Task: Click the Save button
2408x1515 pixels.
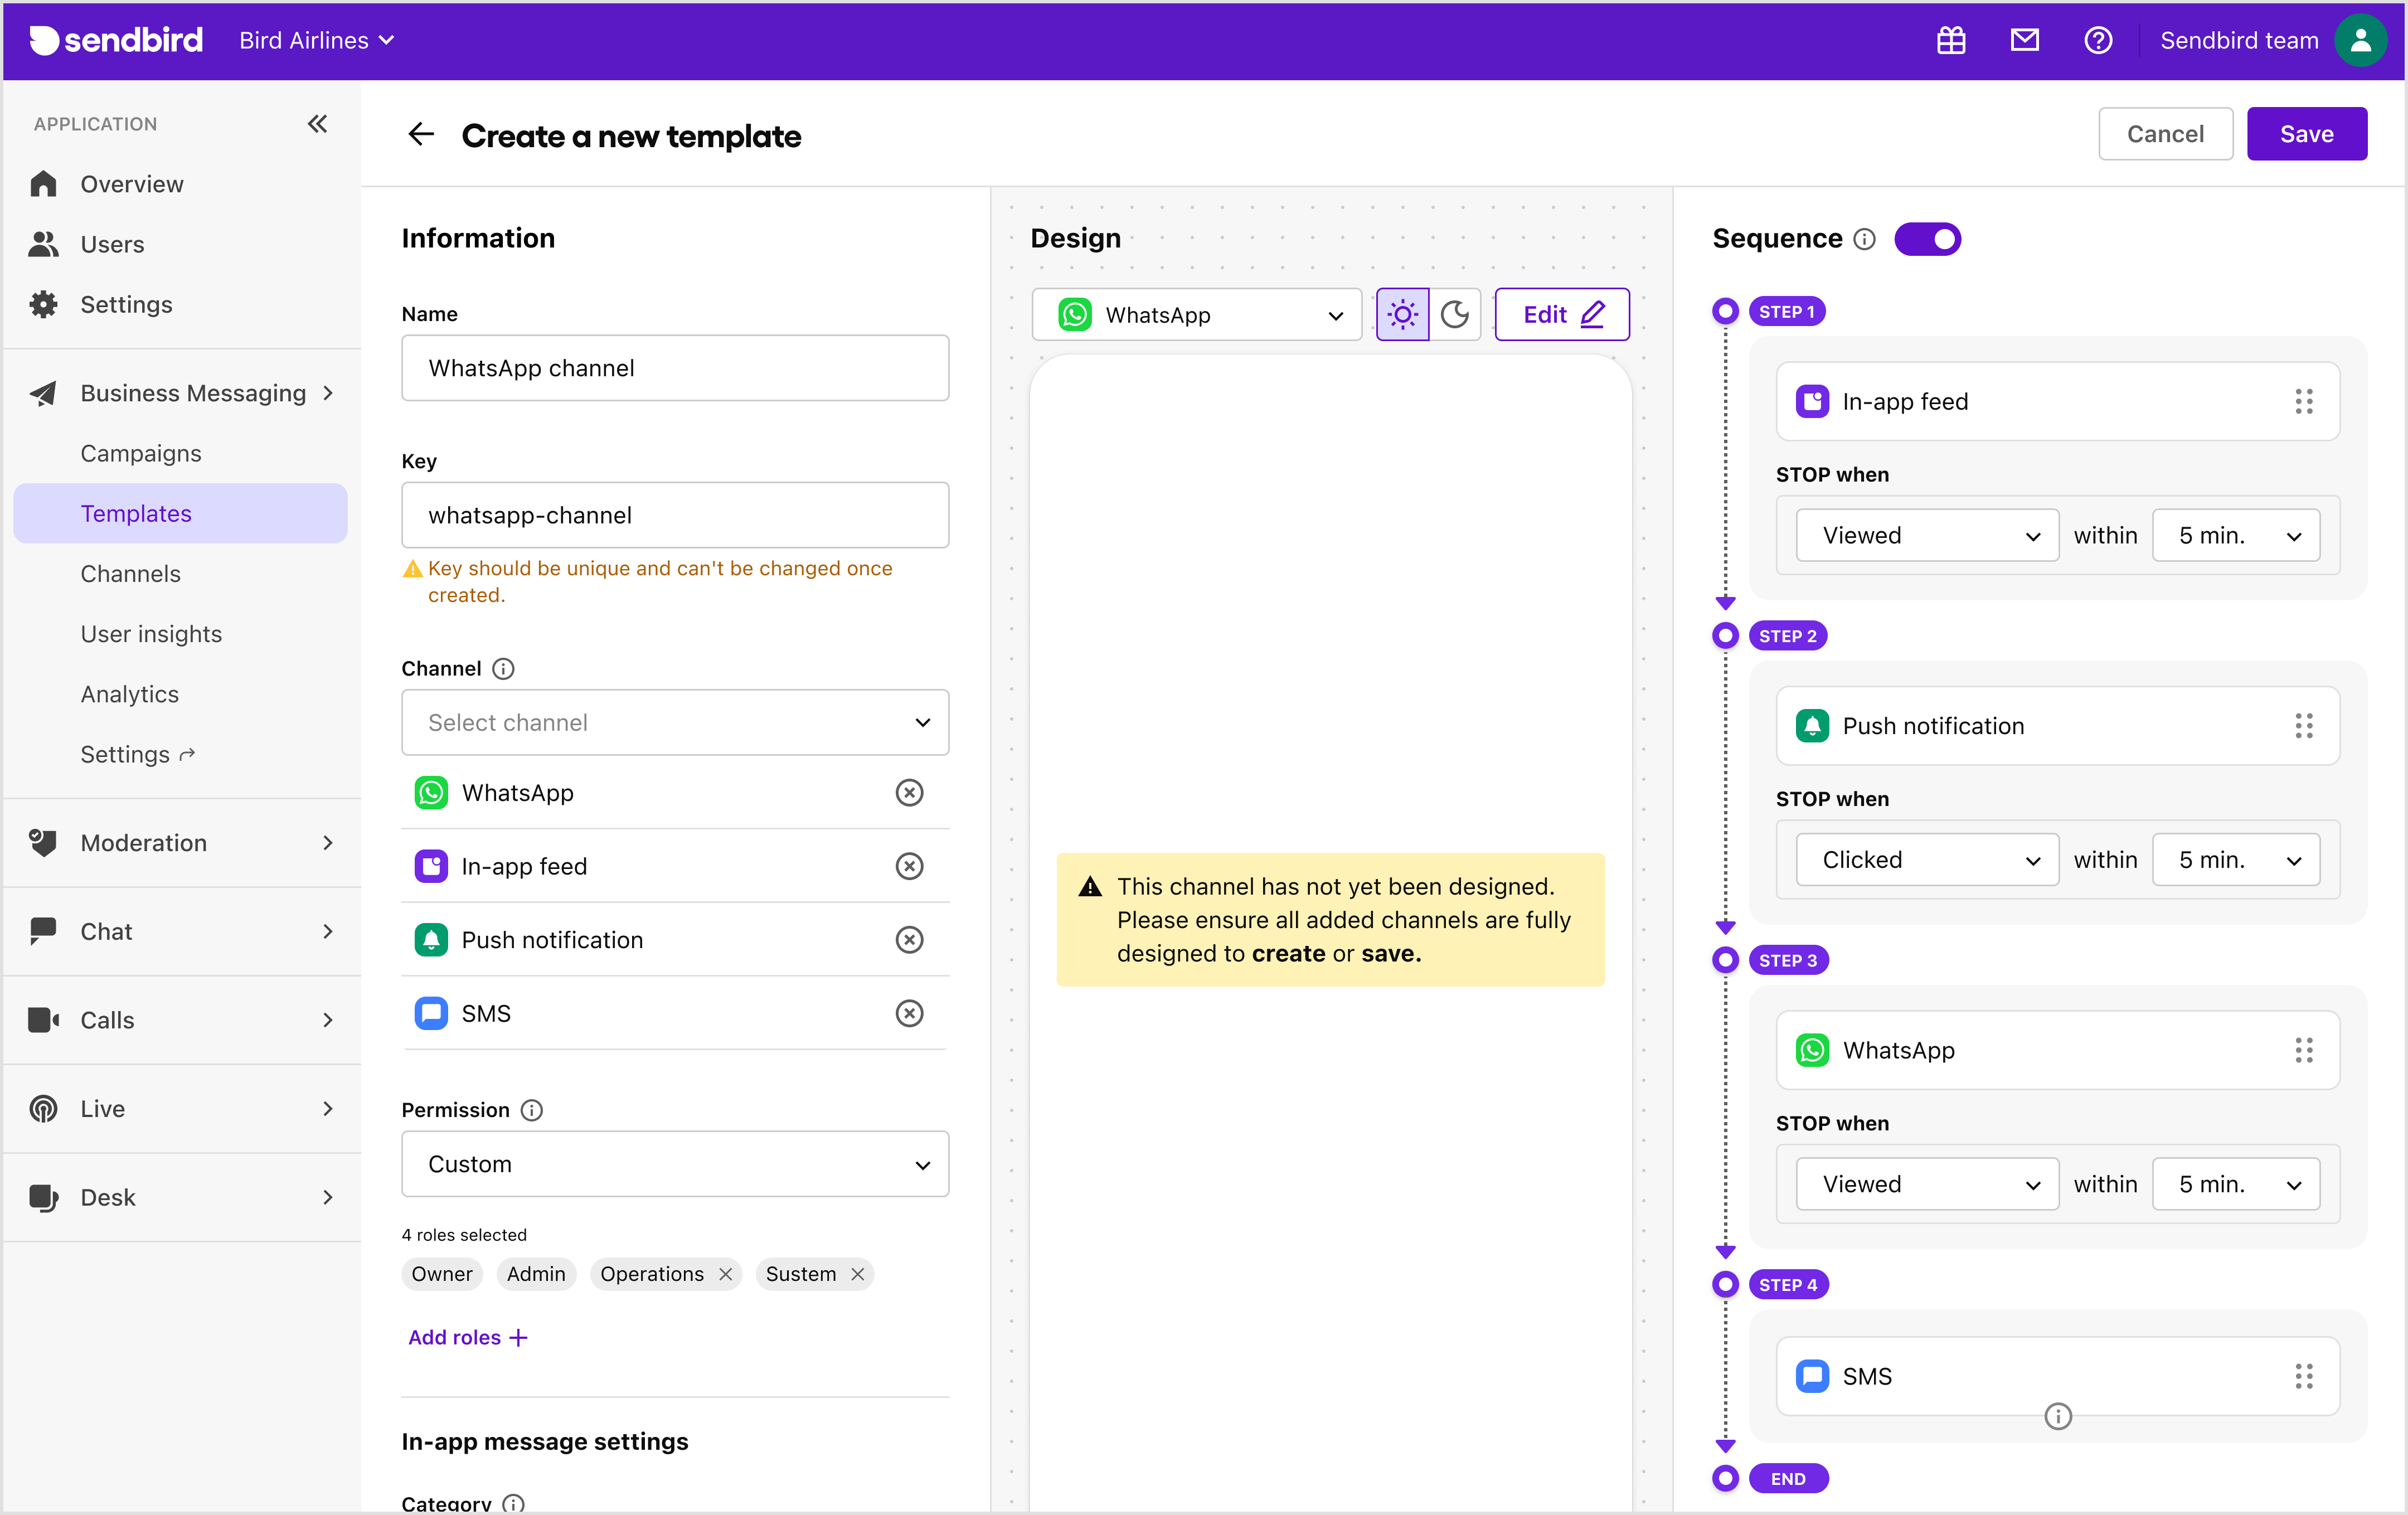Action: click(x=2307, y=134)
